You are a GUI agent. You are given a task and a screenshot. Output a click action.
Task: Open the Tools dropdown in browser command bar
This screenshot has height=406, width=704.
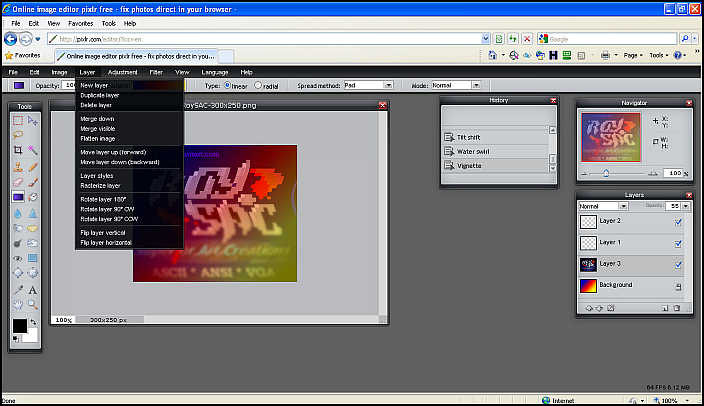point(659,55)
